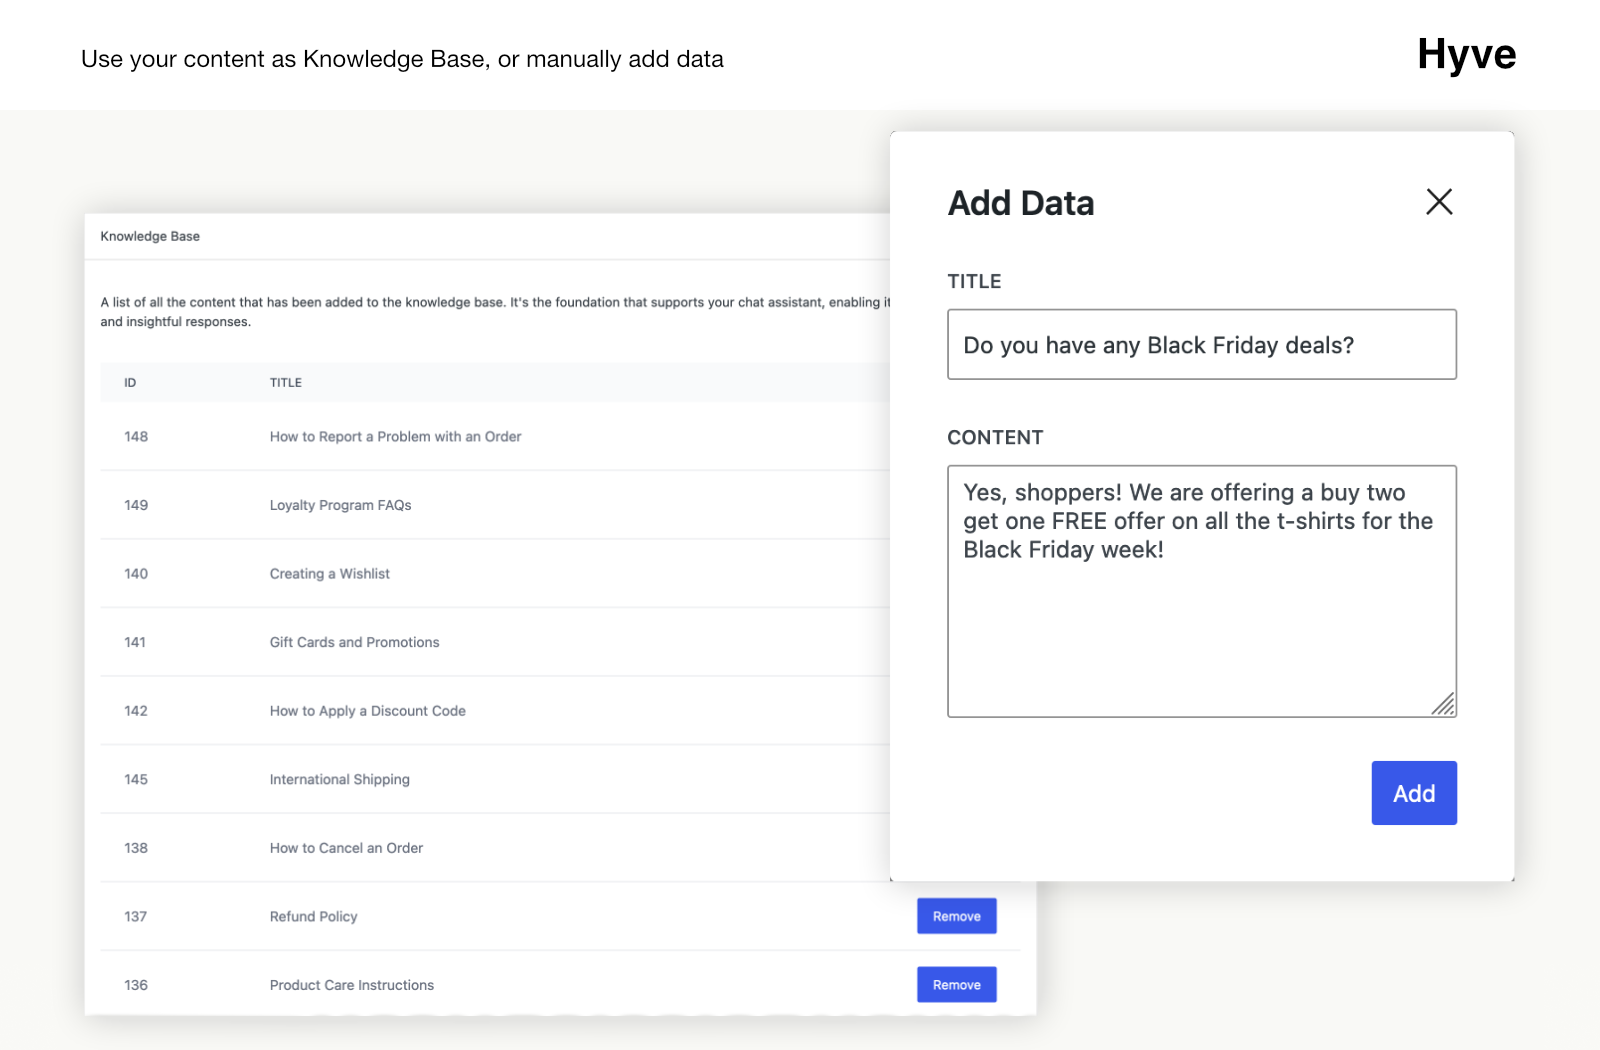1600x1050 pixels.
Task: Close the Add Data dialog
Action: point(1439,202)
